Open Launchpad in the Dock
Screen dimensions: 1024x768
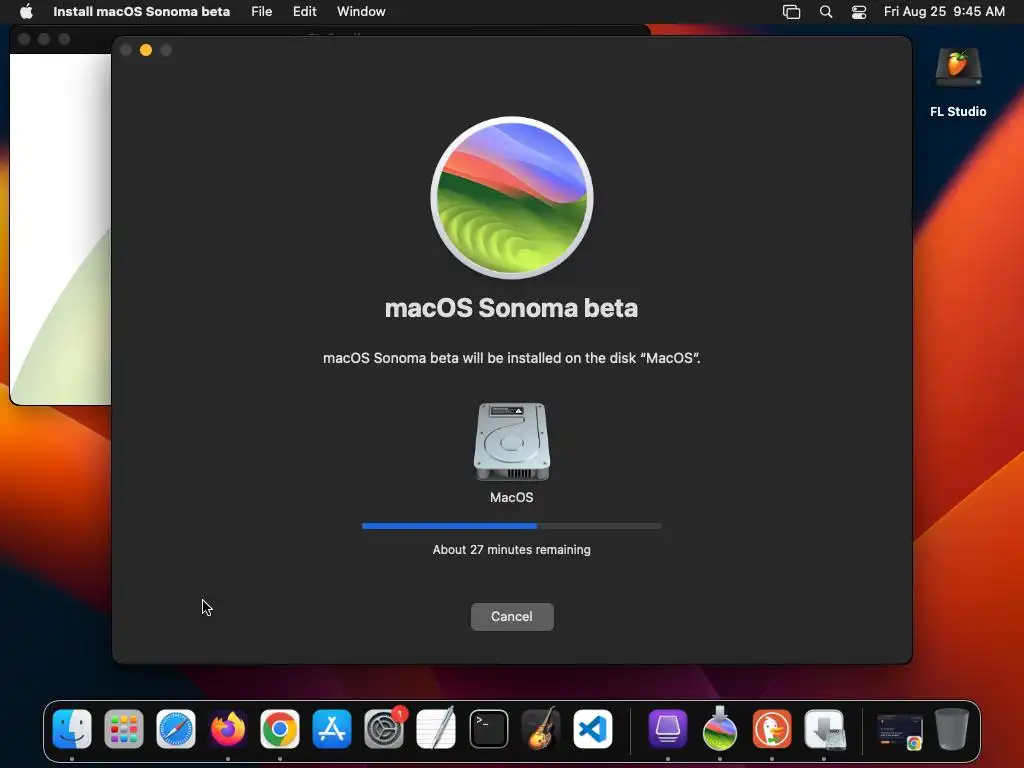pos(123,728)
